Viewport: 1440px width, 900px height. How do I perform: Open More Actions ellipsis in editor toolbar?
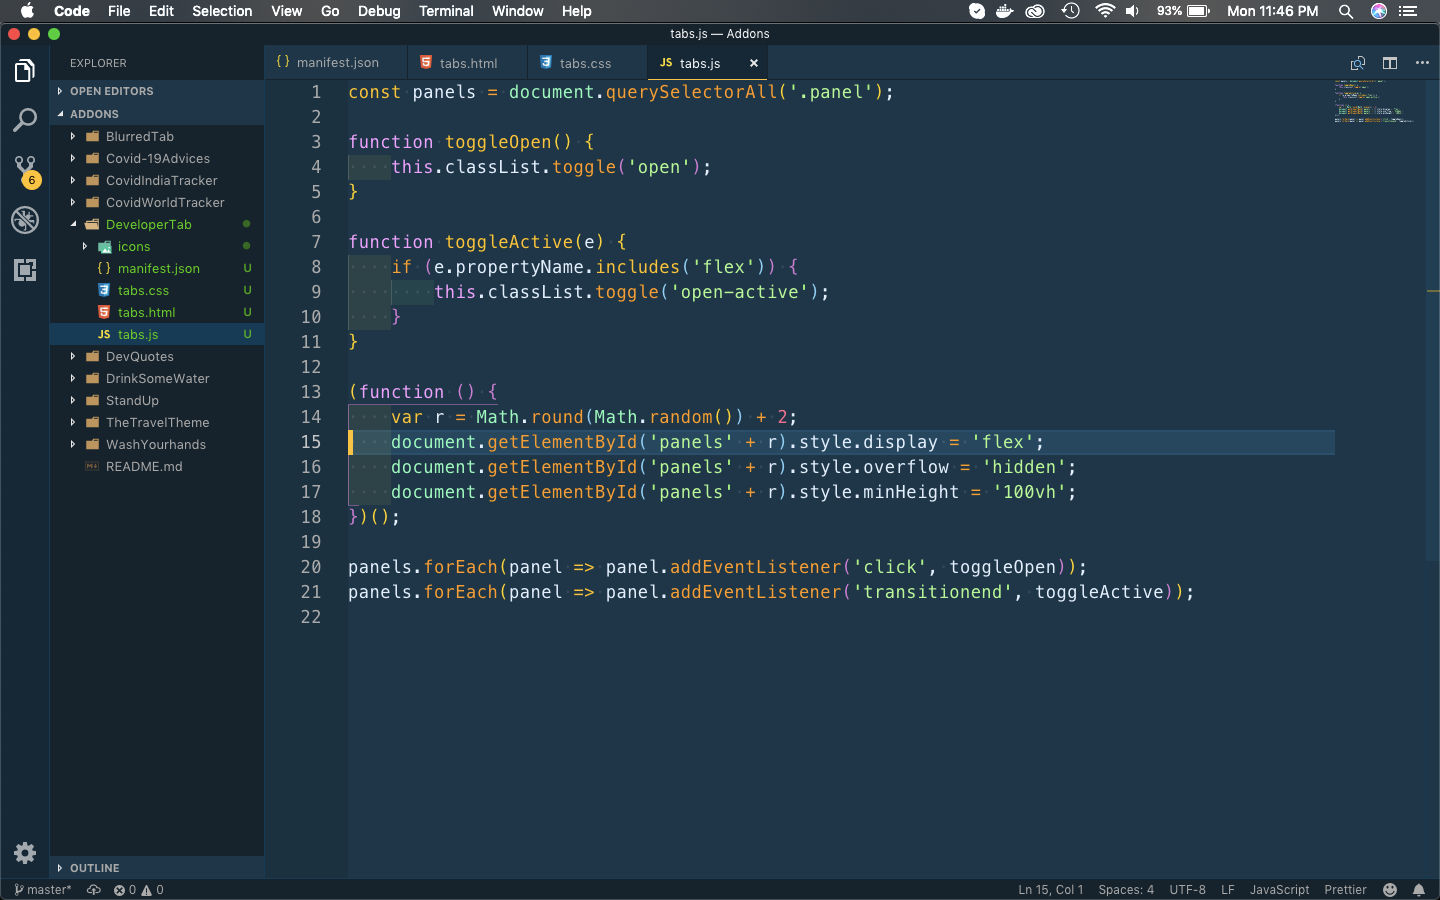pos(1422,63)
